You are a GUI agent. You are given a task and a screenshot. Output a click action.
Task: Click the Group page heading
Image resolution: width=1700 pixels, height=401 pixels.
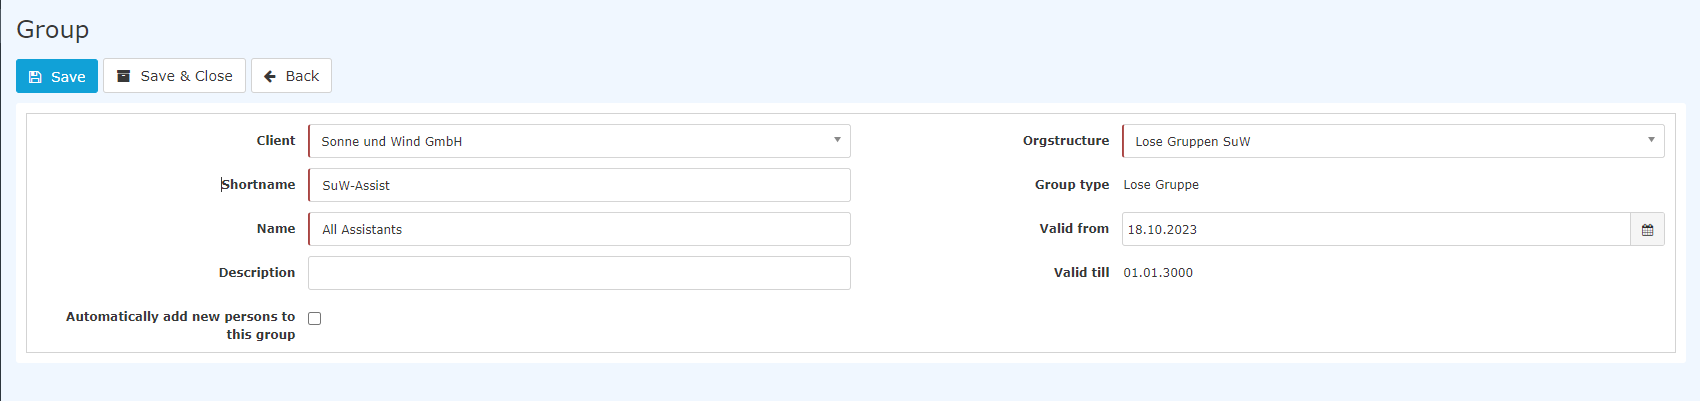pyautogui.click(x=53, y=29)
